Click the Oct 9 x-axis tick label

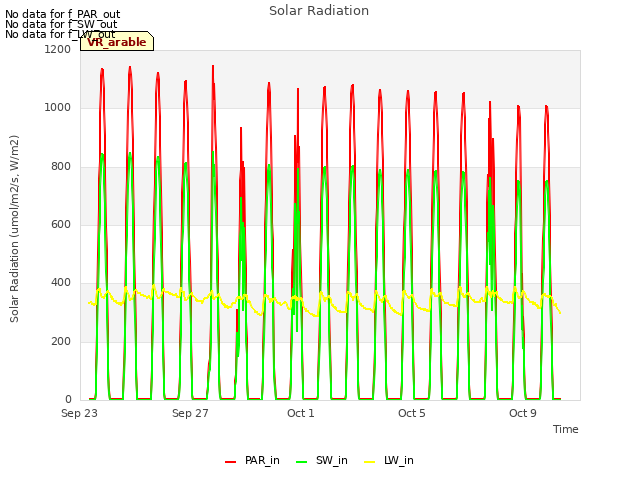click(x=522, y=413)
